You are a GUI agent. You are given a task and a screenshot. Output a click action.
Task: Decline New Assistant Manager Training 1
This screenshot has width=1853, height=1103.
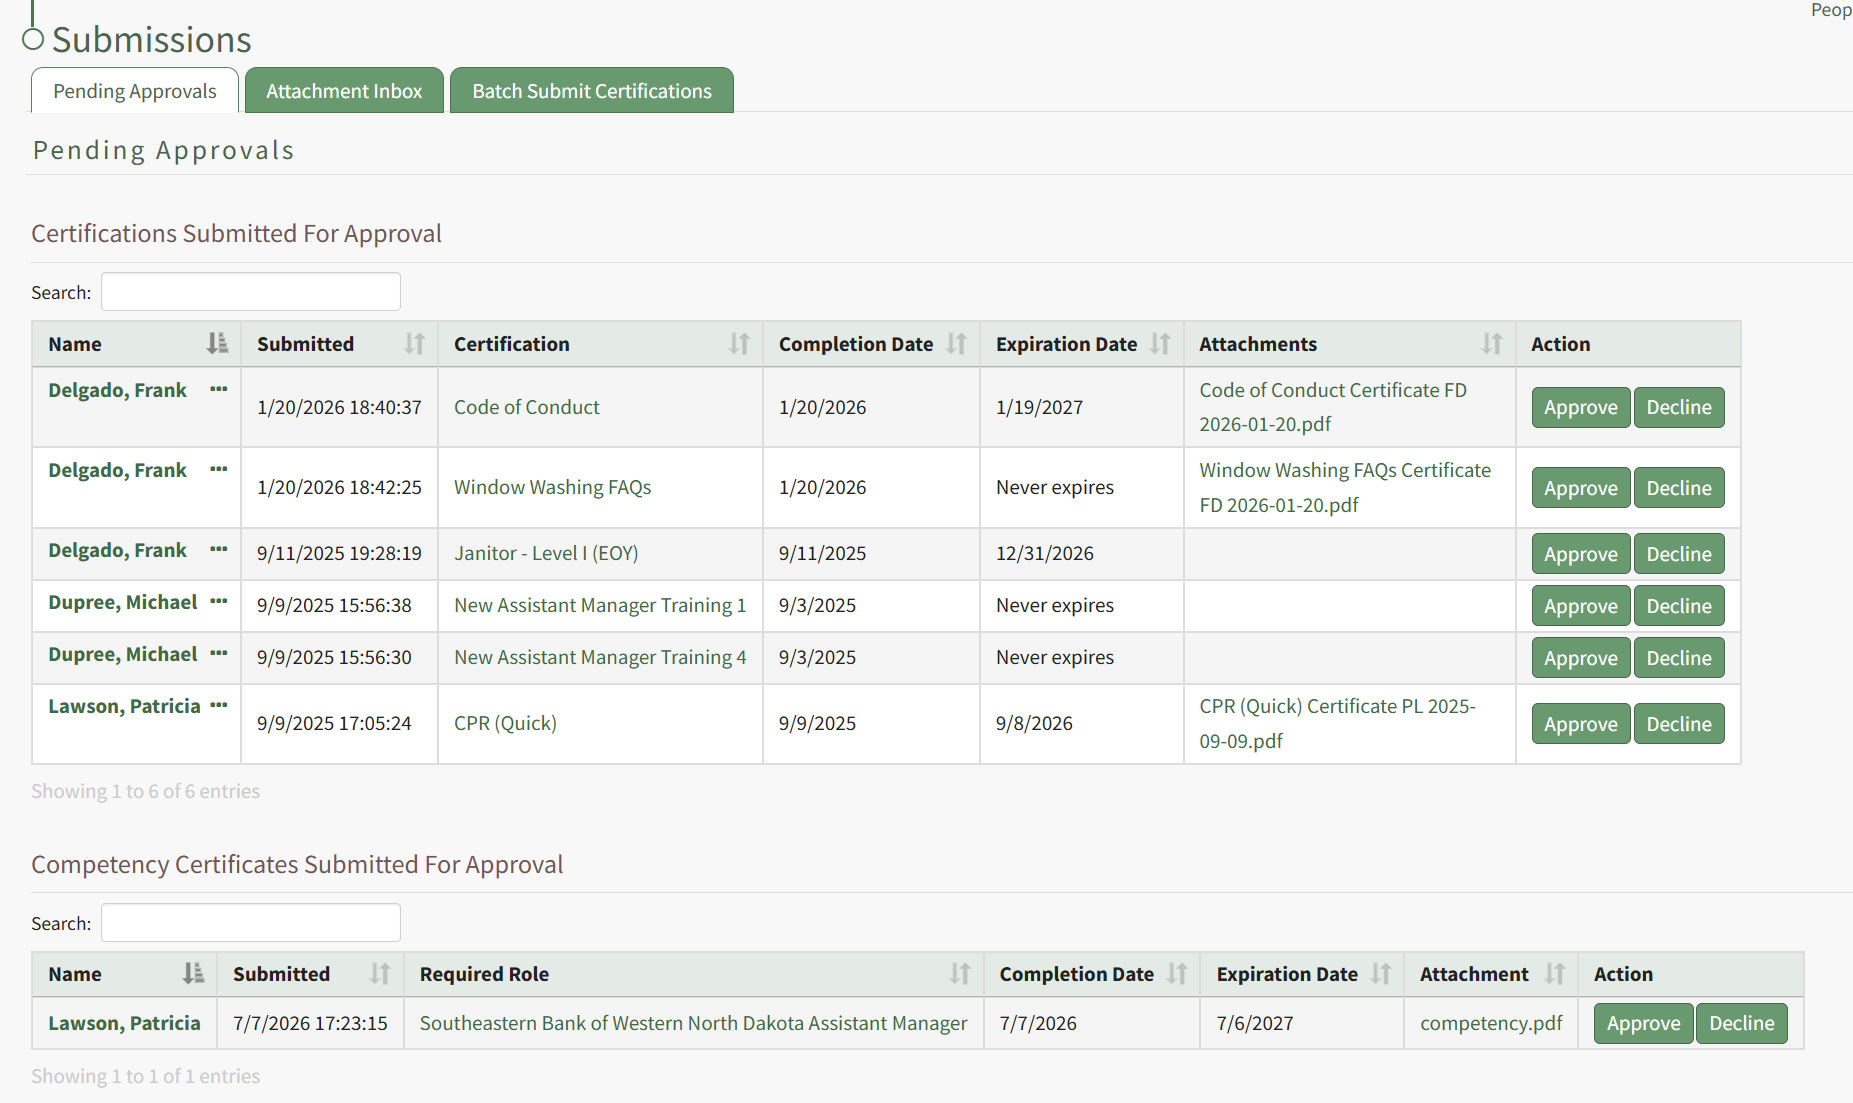1679,606
